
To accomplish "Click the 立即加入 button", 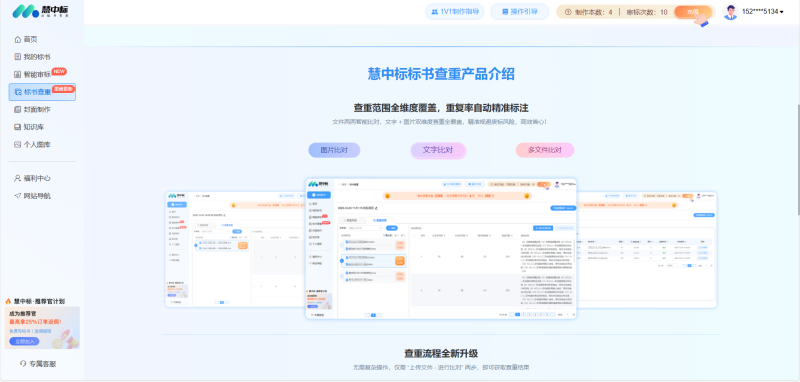I will coord(24,341).
